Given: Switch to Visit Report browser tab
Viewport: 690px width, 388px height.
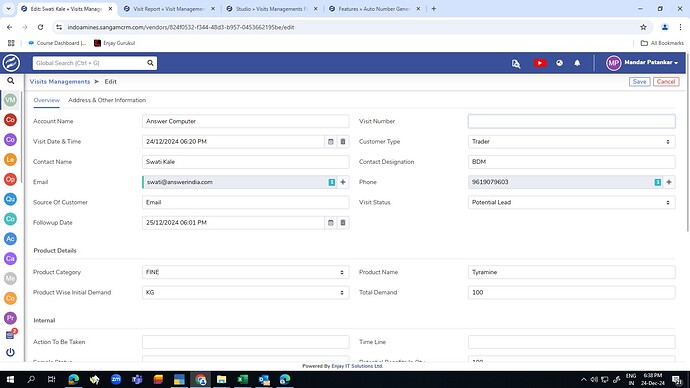Looking at the screenshot, I should [x=169, y=9].
